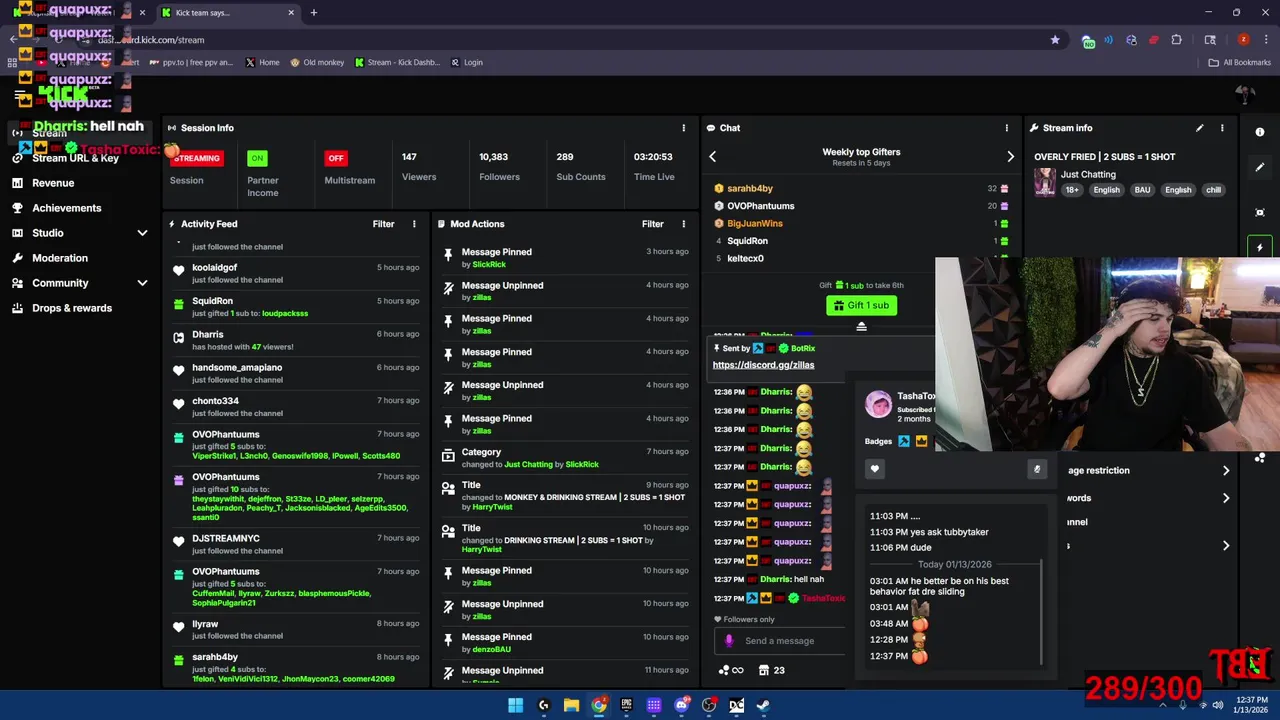The height and width of the screenshot is (720, 1280).
Task: Click TashaToxic user card avatar
Action: (x=878, y=404)
